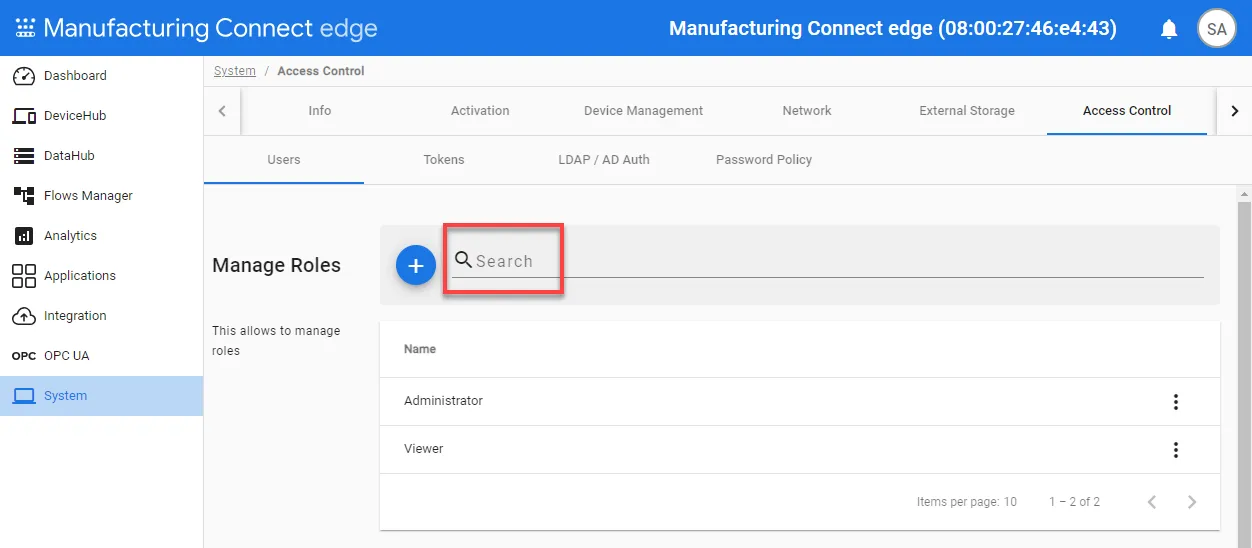Open the LDAP / AD Auth sub-tab
The height and width of the screenshot is (548, 1252).
[604, 160]
